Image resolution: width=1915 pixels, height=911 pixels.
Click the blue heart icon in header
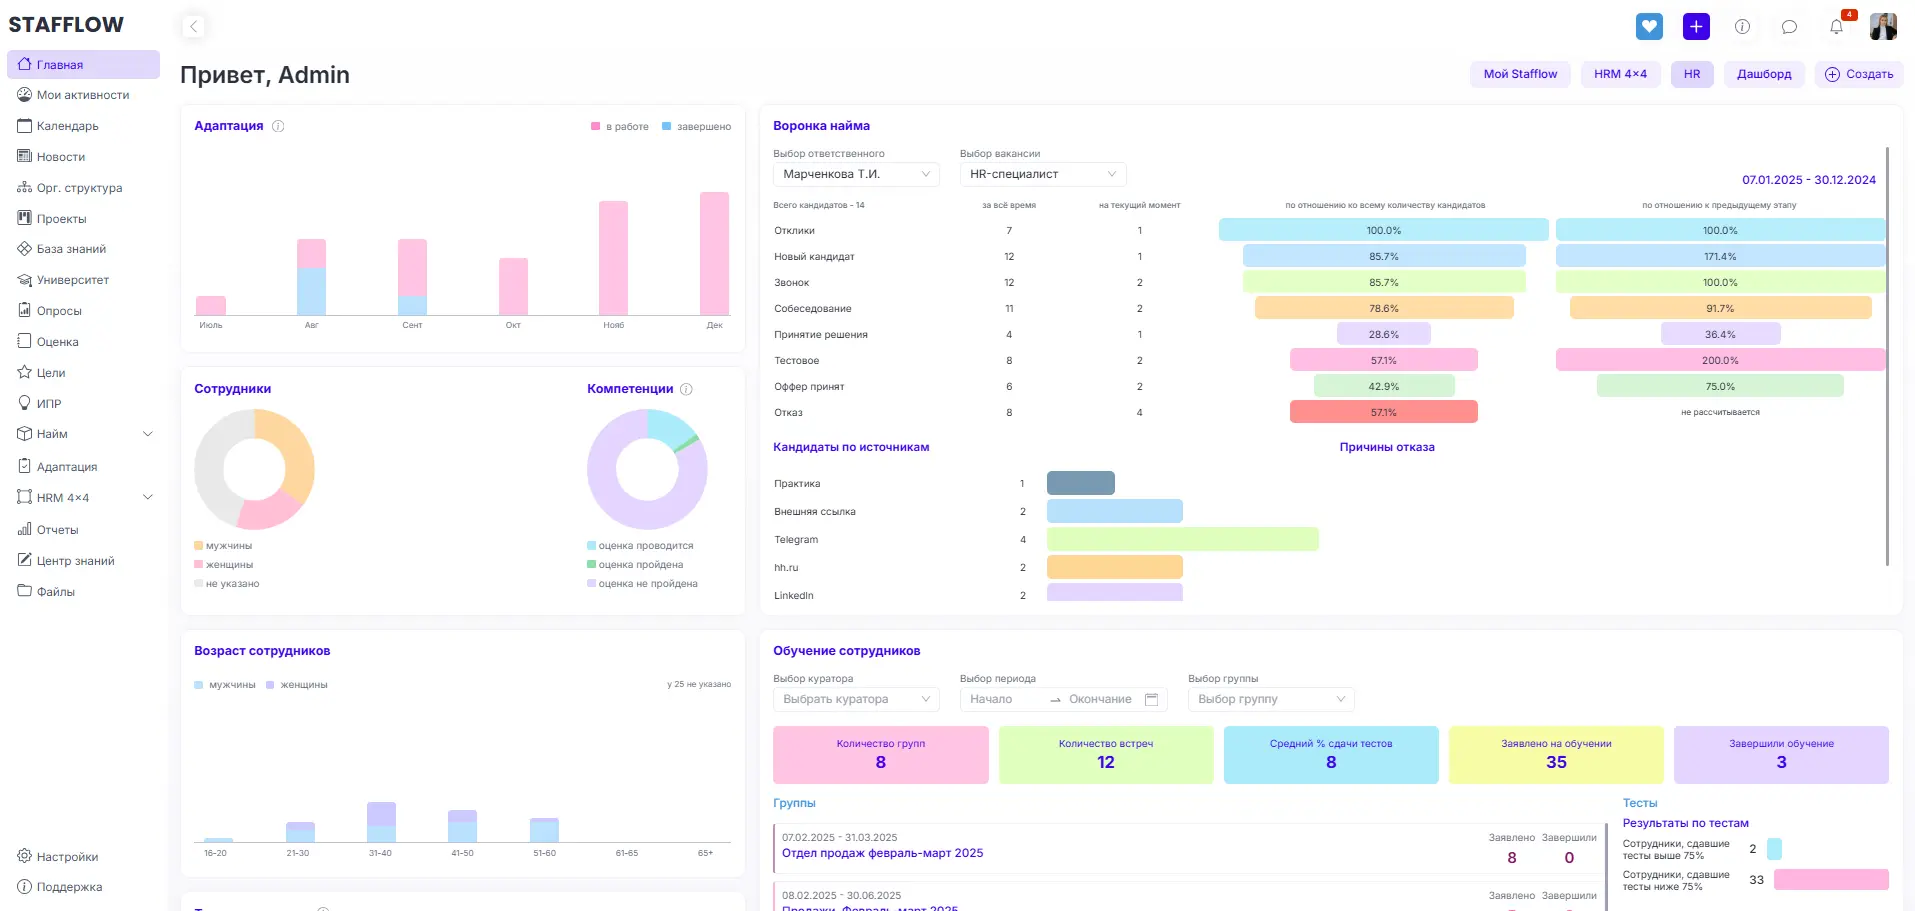1649,27
